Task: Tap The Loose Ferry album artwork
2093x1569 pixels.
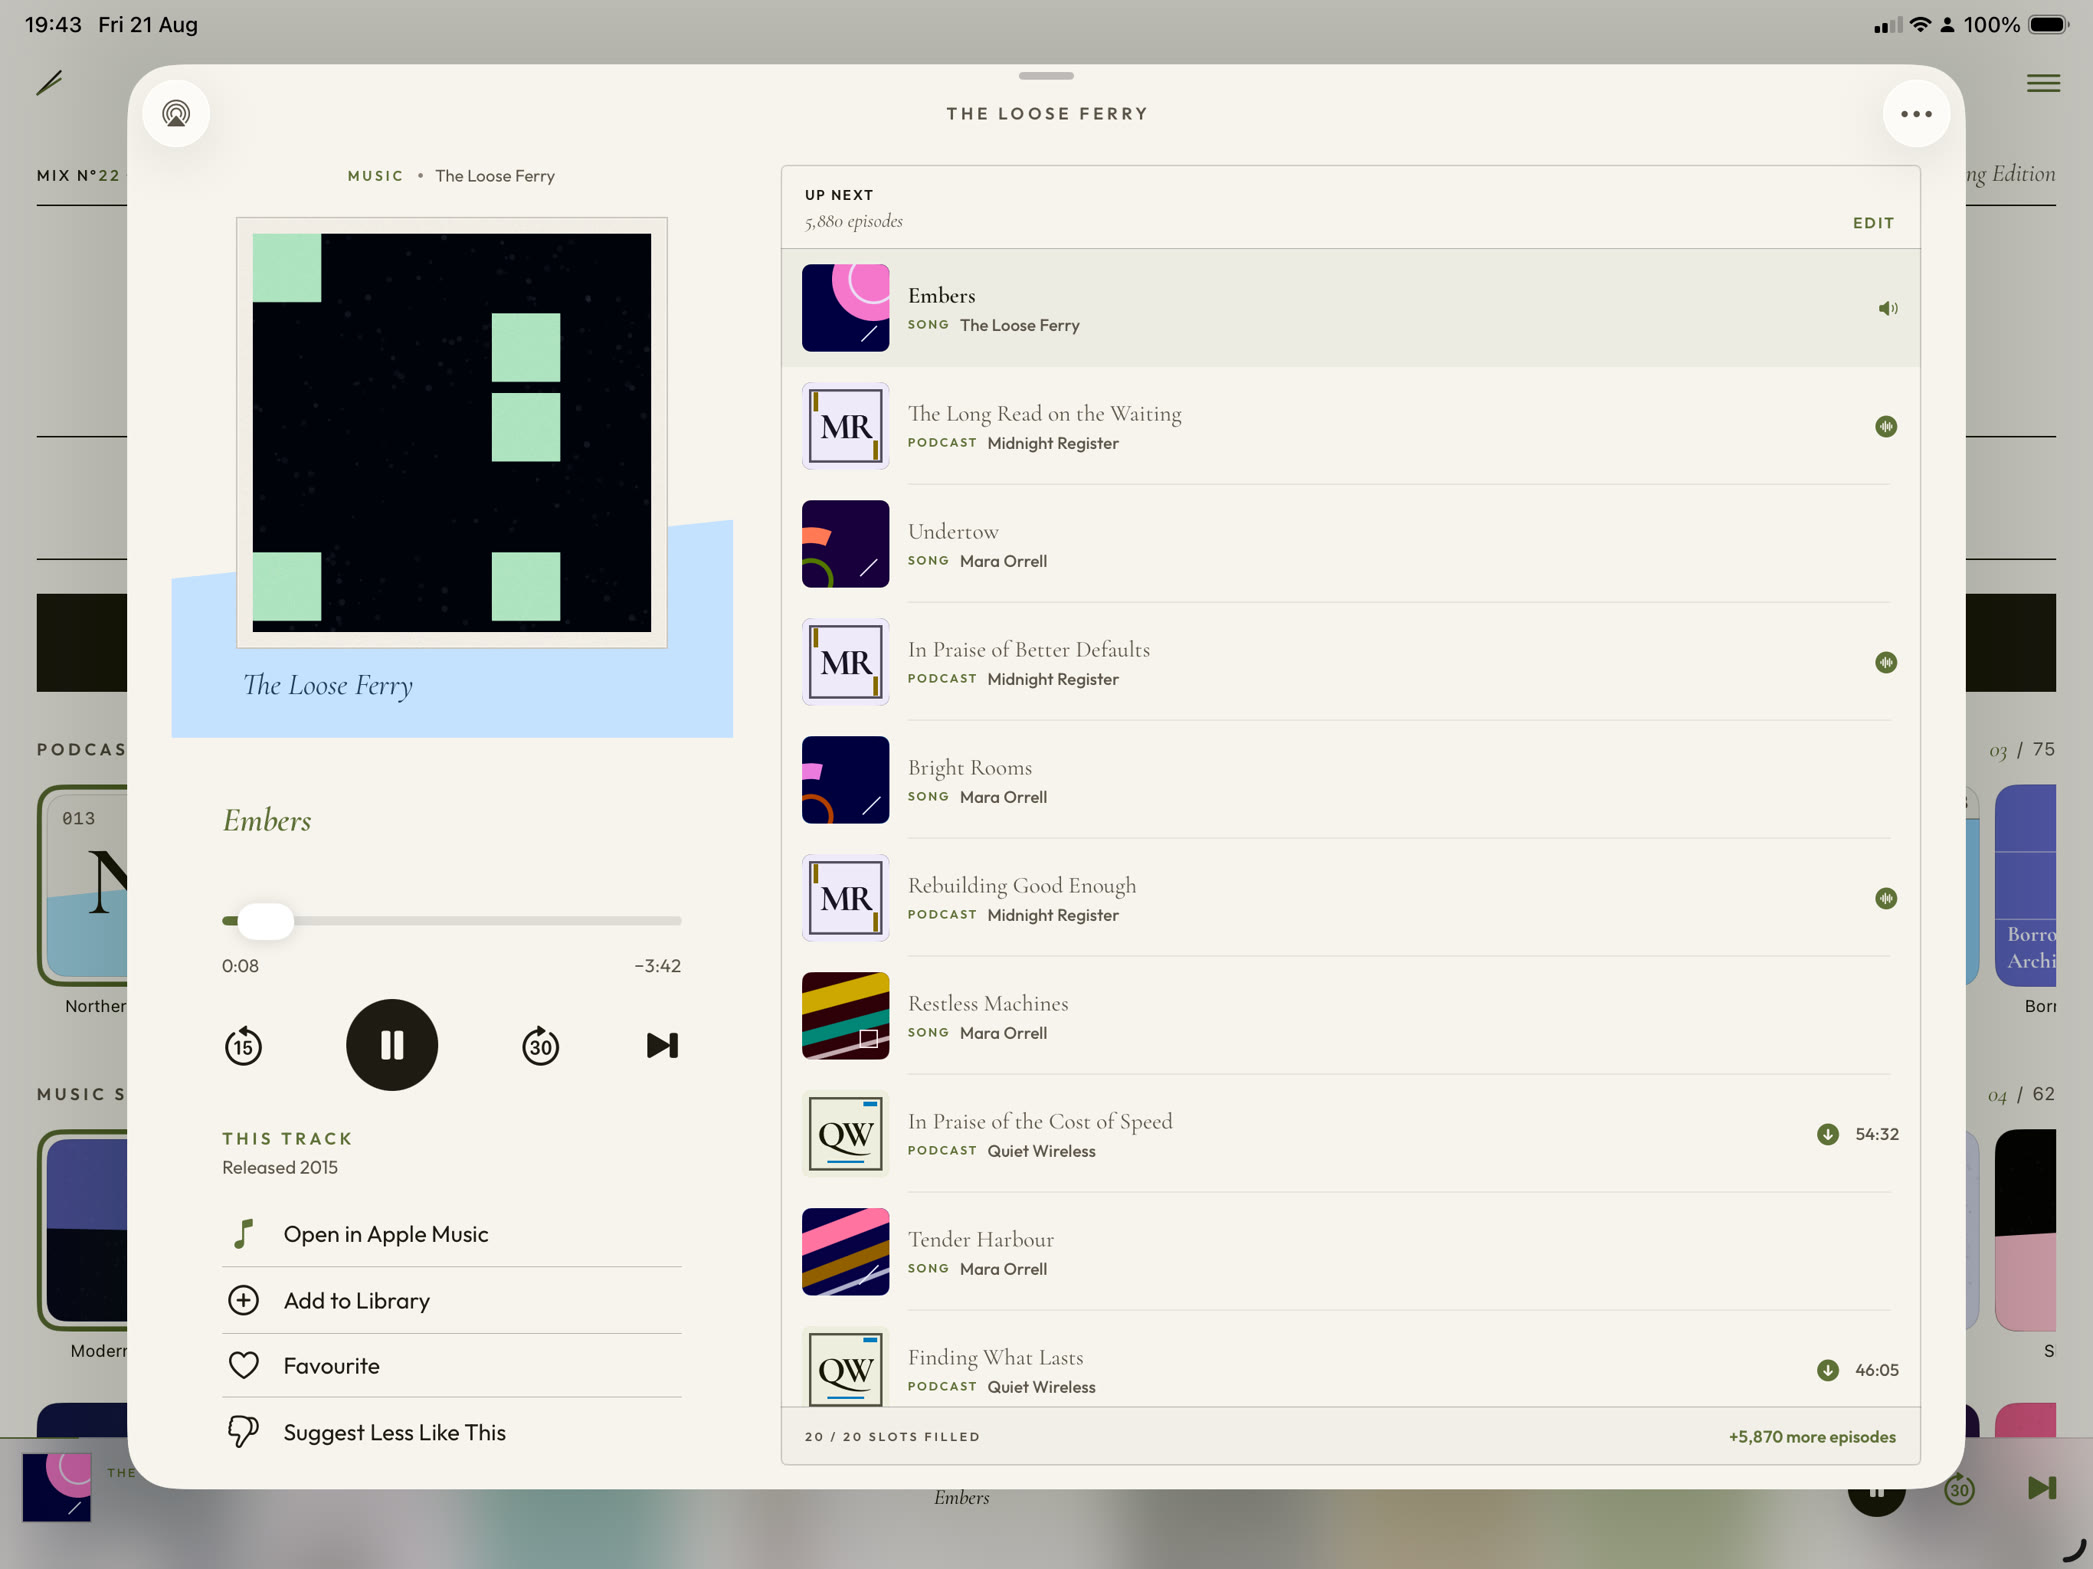Action: point(451,433)
